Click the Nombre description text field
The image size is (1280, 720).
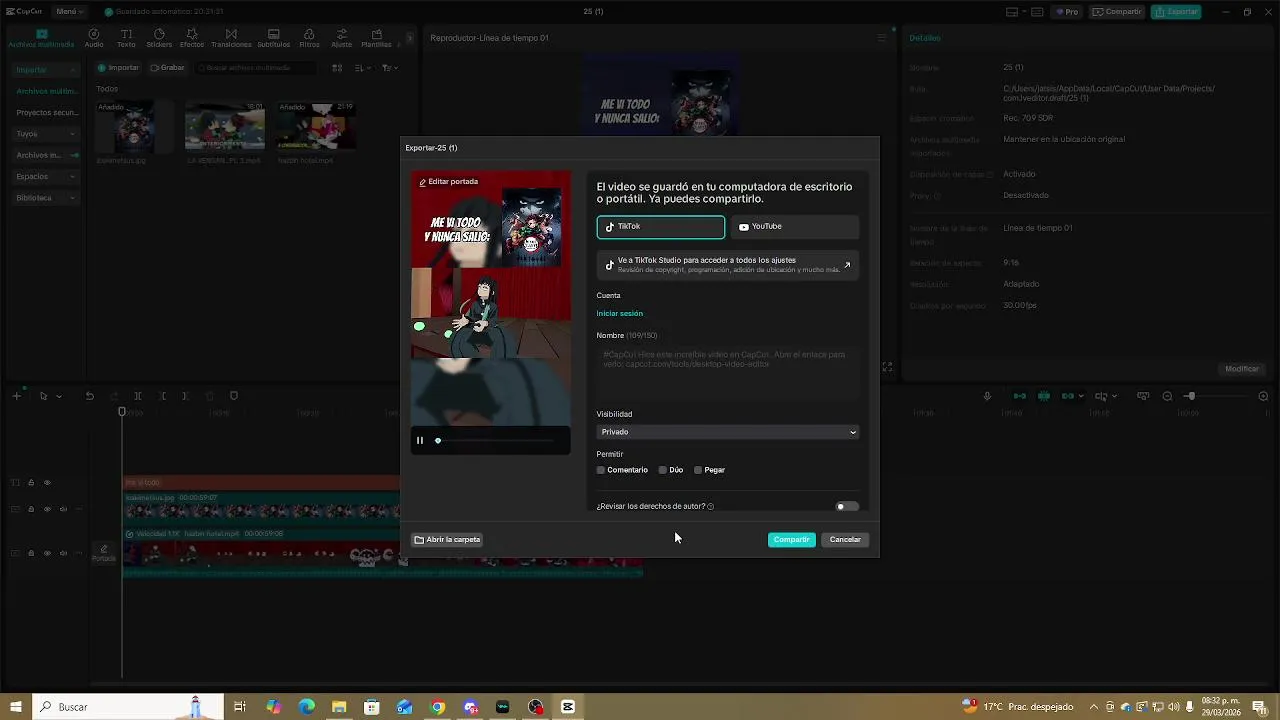[728, 372]
